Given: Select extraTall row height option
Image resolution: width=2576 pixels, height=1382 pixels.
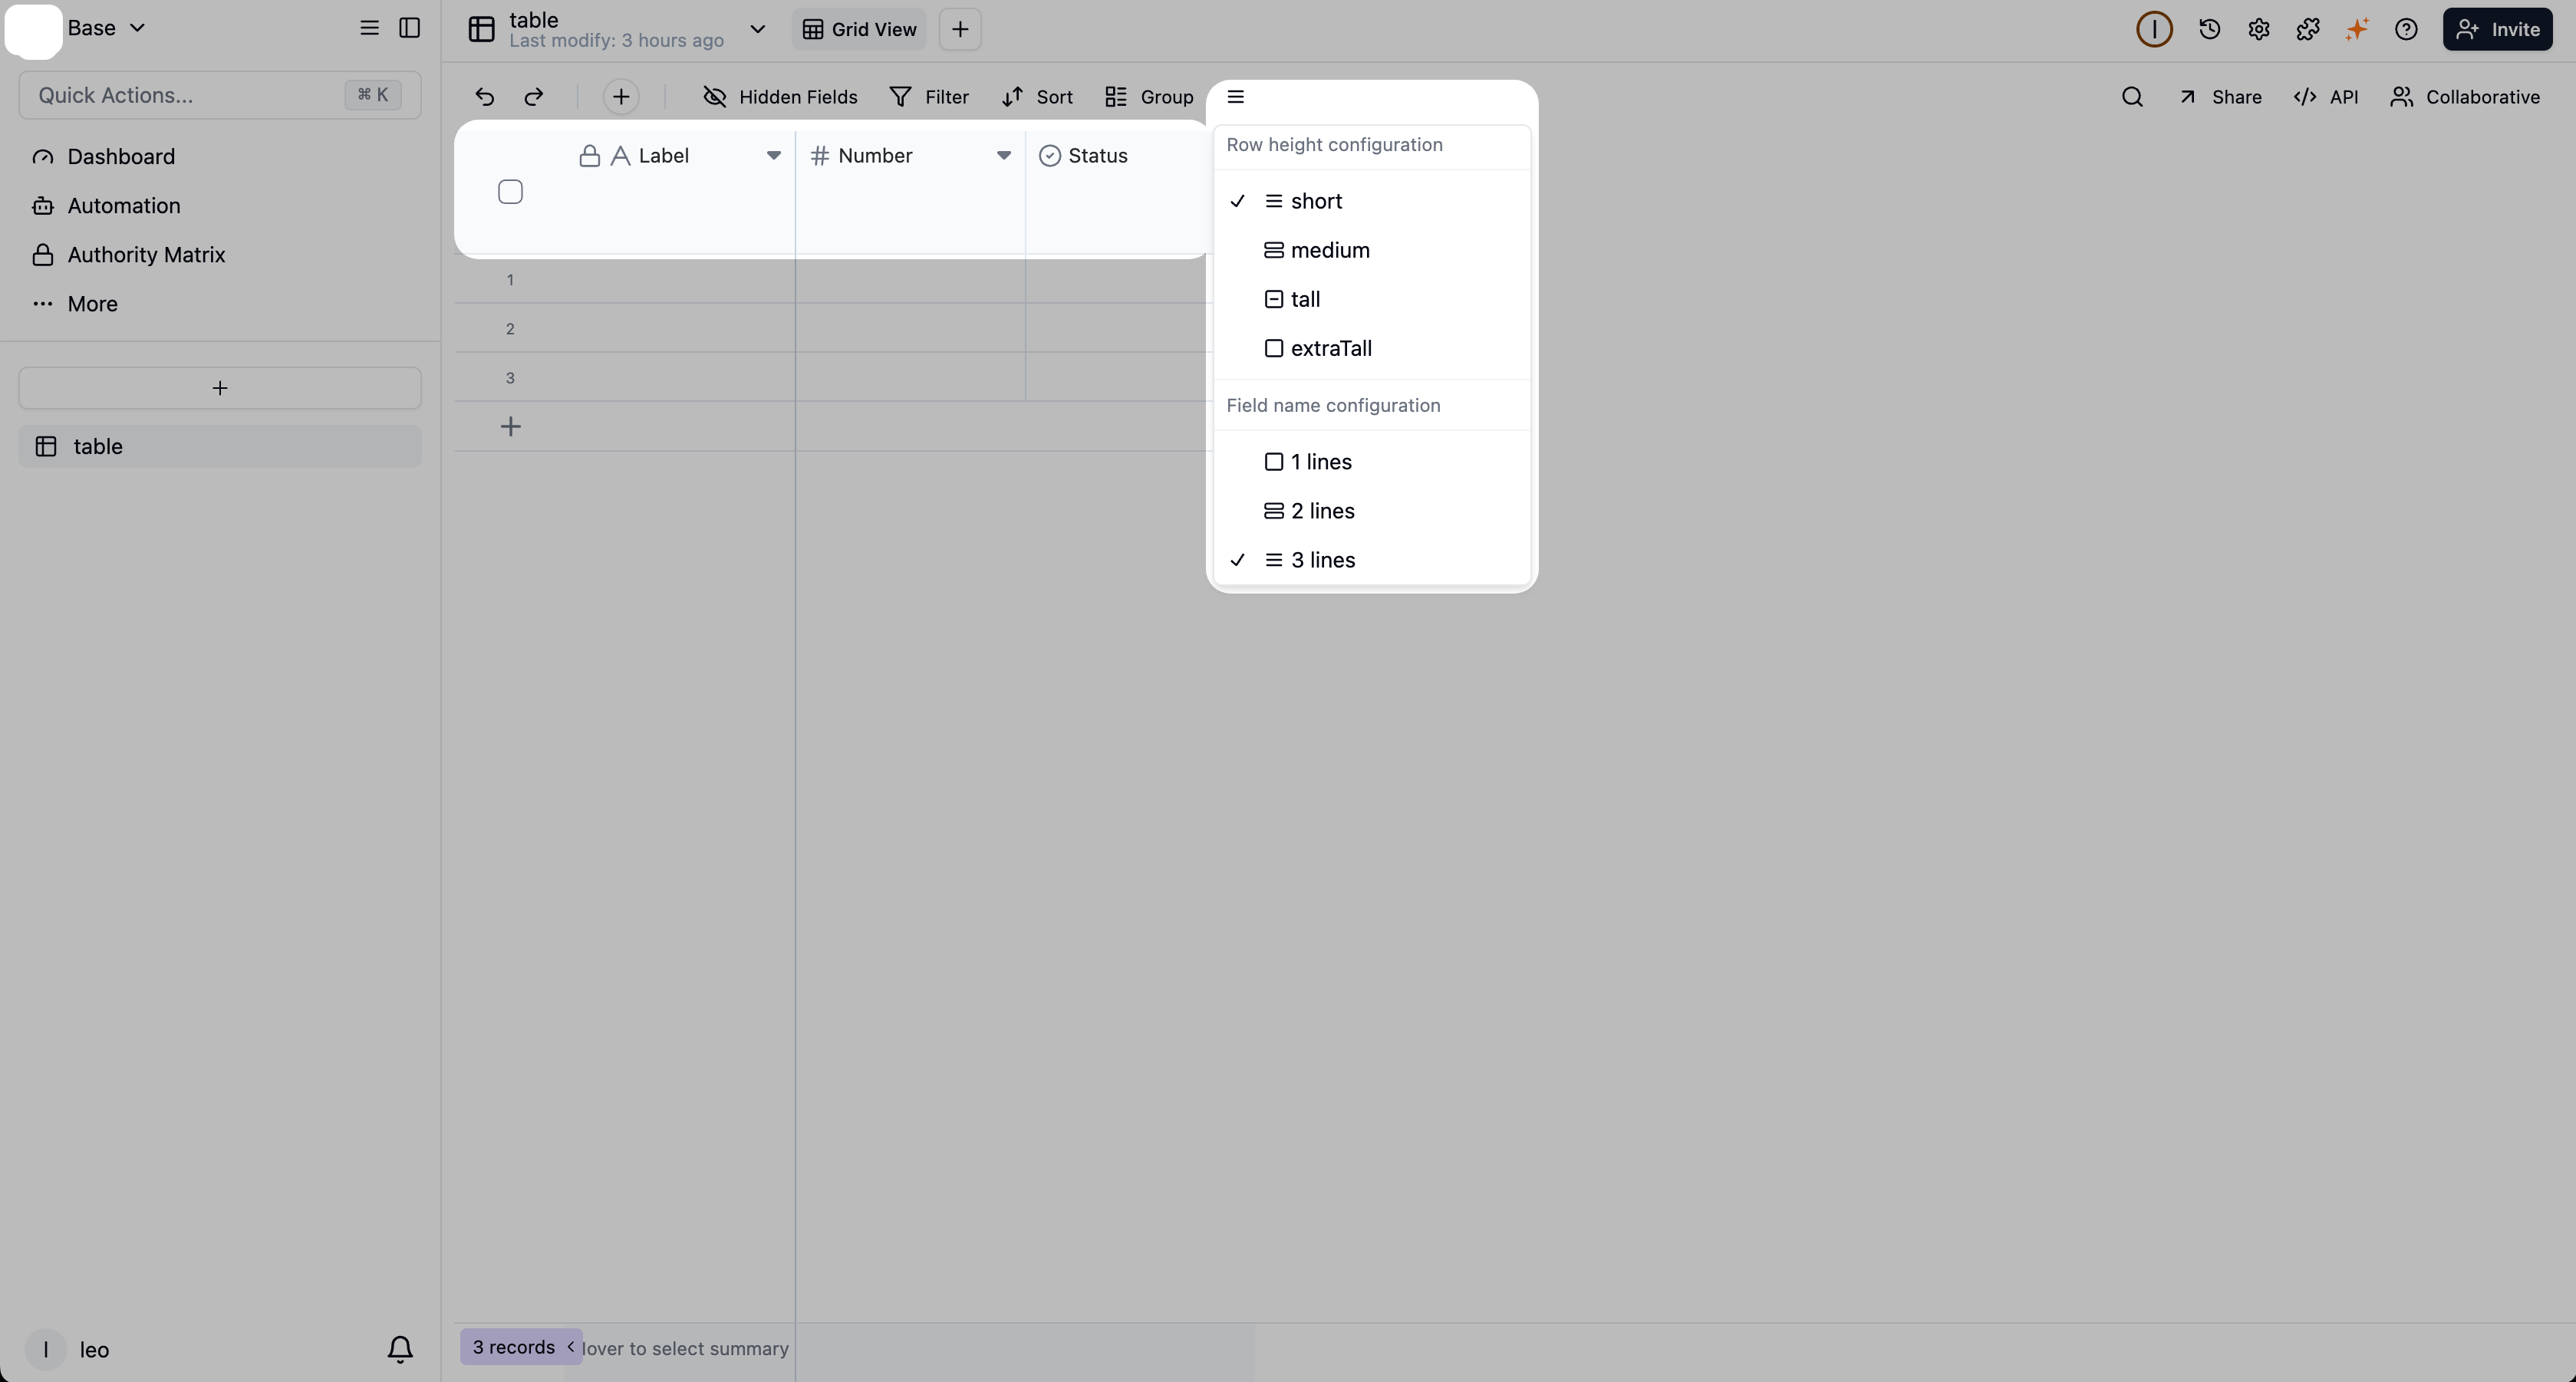Looking at the screenshot, I should [x=1330, y=349].
